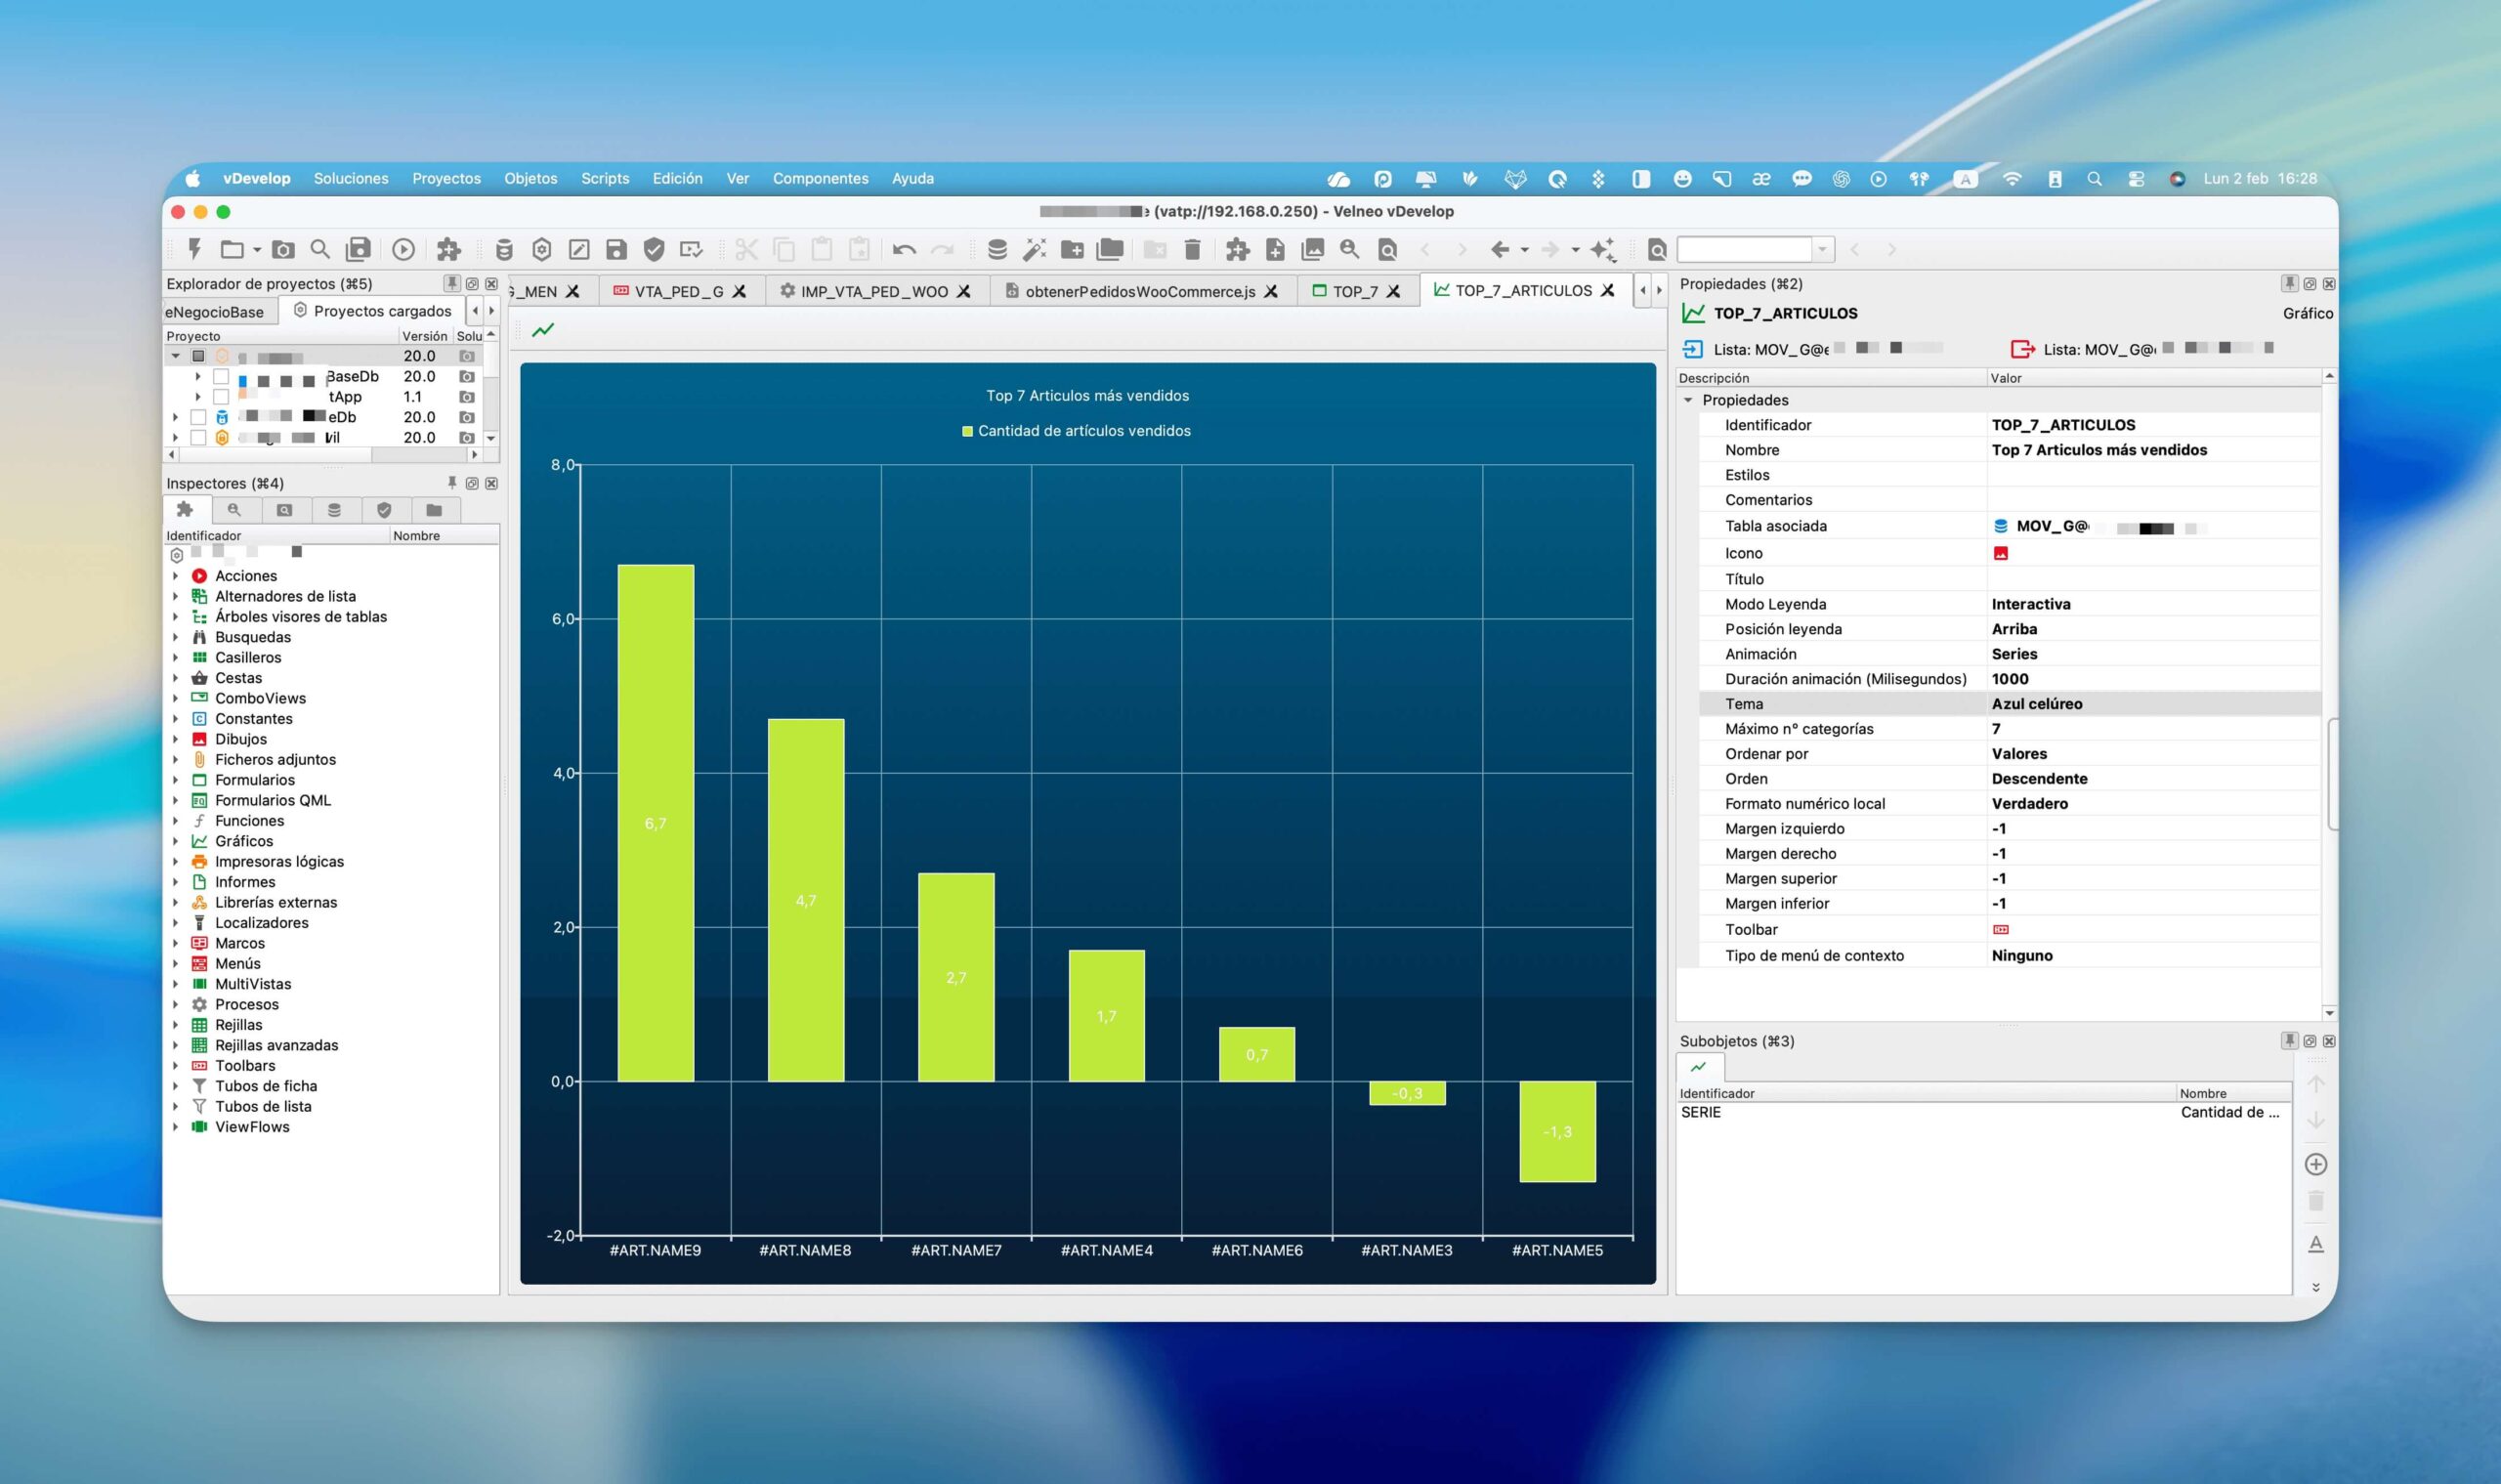Image resolution: width=2501 pixels, height=1484 pixels.
Task: Click the green legend color marker
Action: point(967,431)
